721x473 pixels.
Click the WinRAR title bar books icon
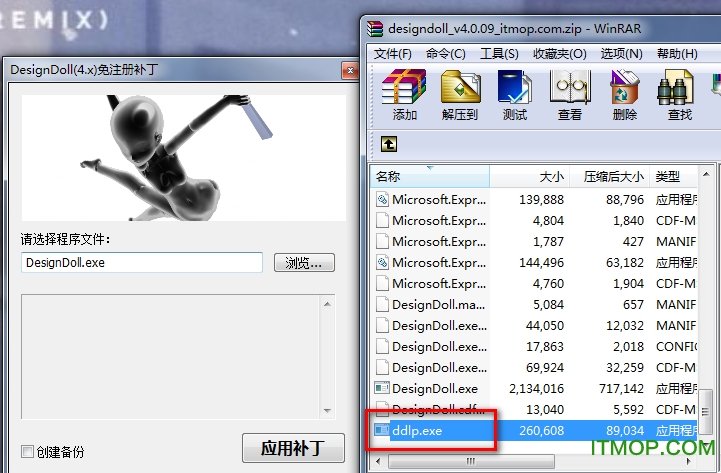[x=375, y=29]
